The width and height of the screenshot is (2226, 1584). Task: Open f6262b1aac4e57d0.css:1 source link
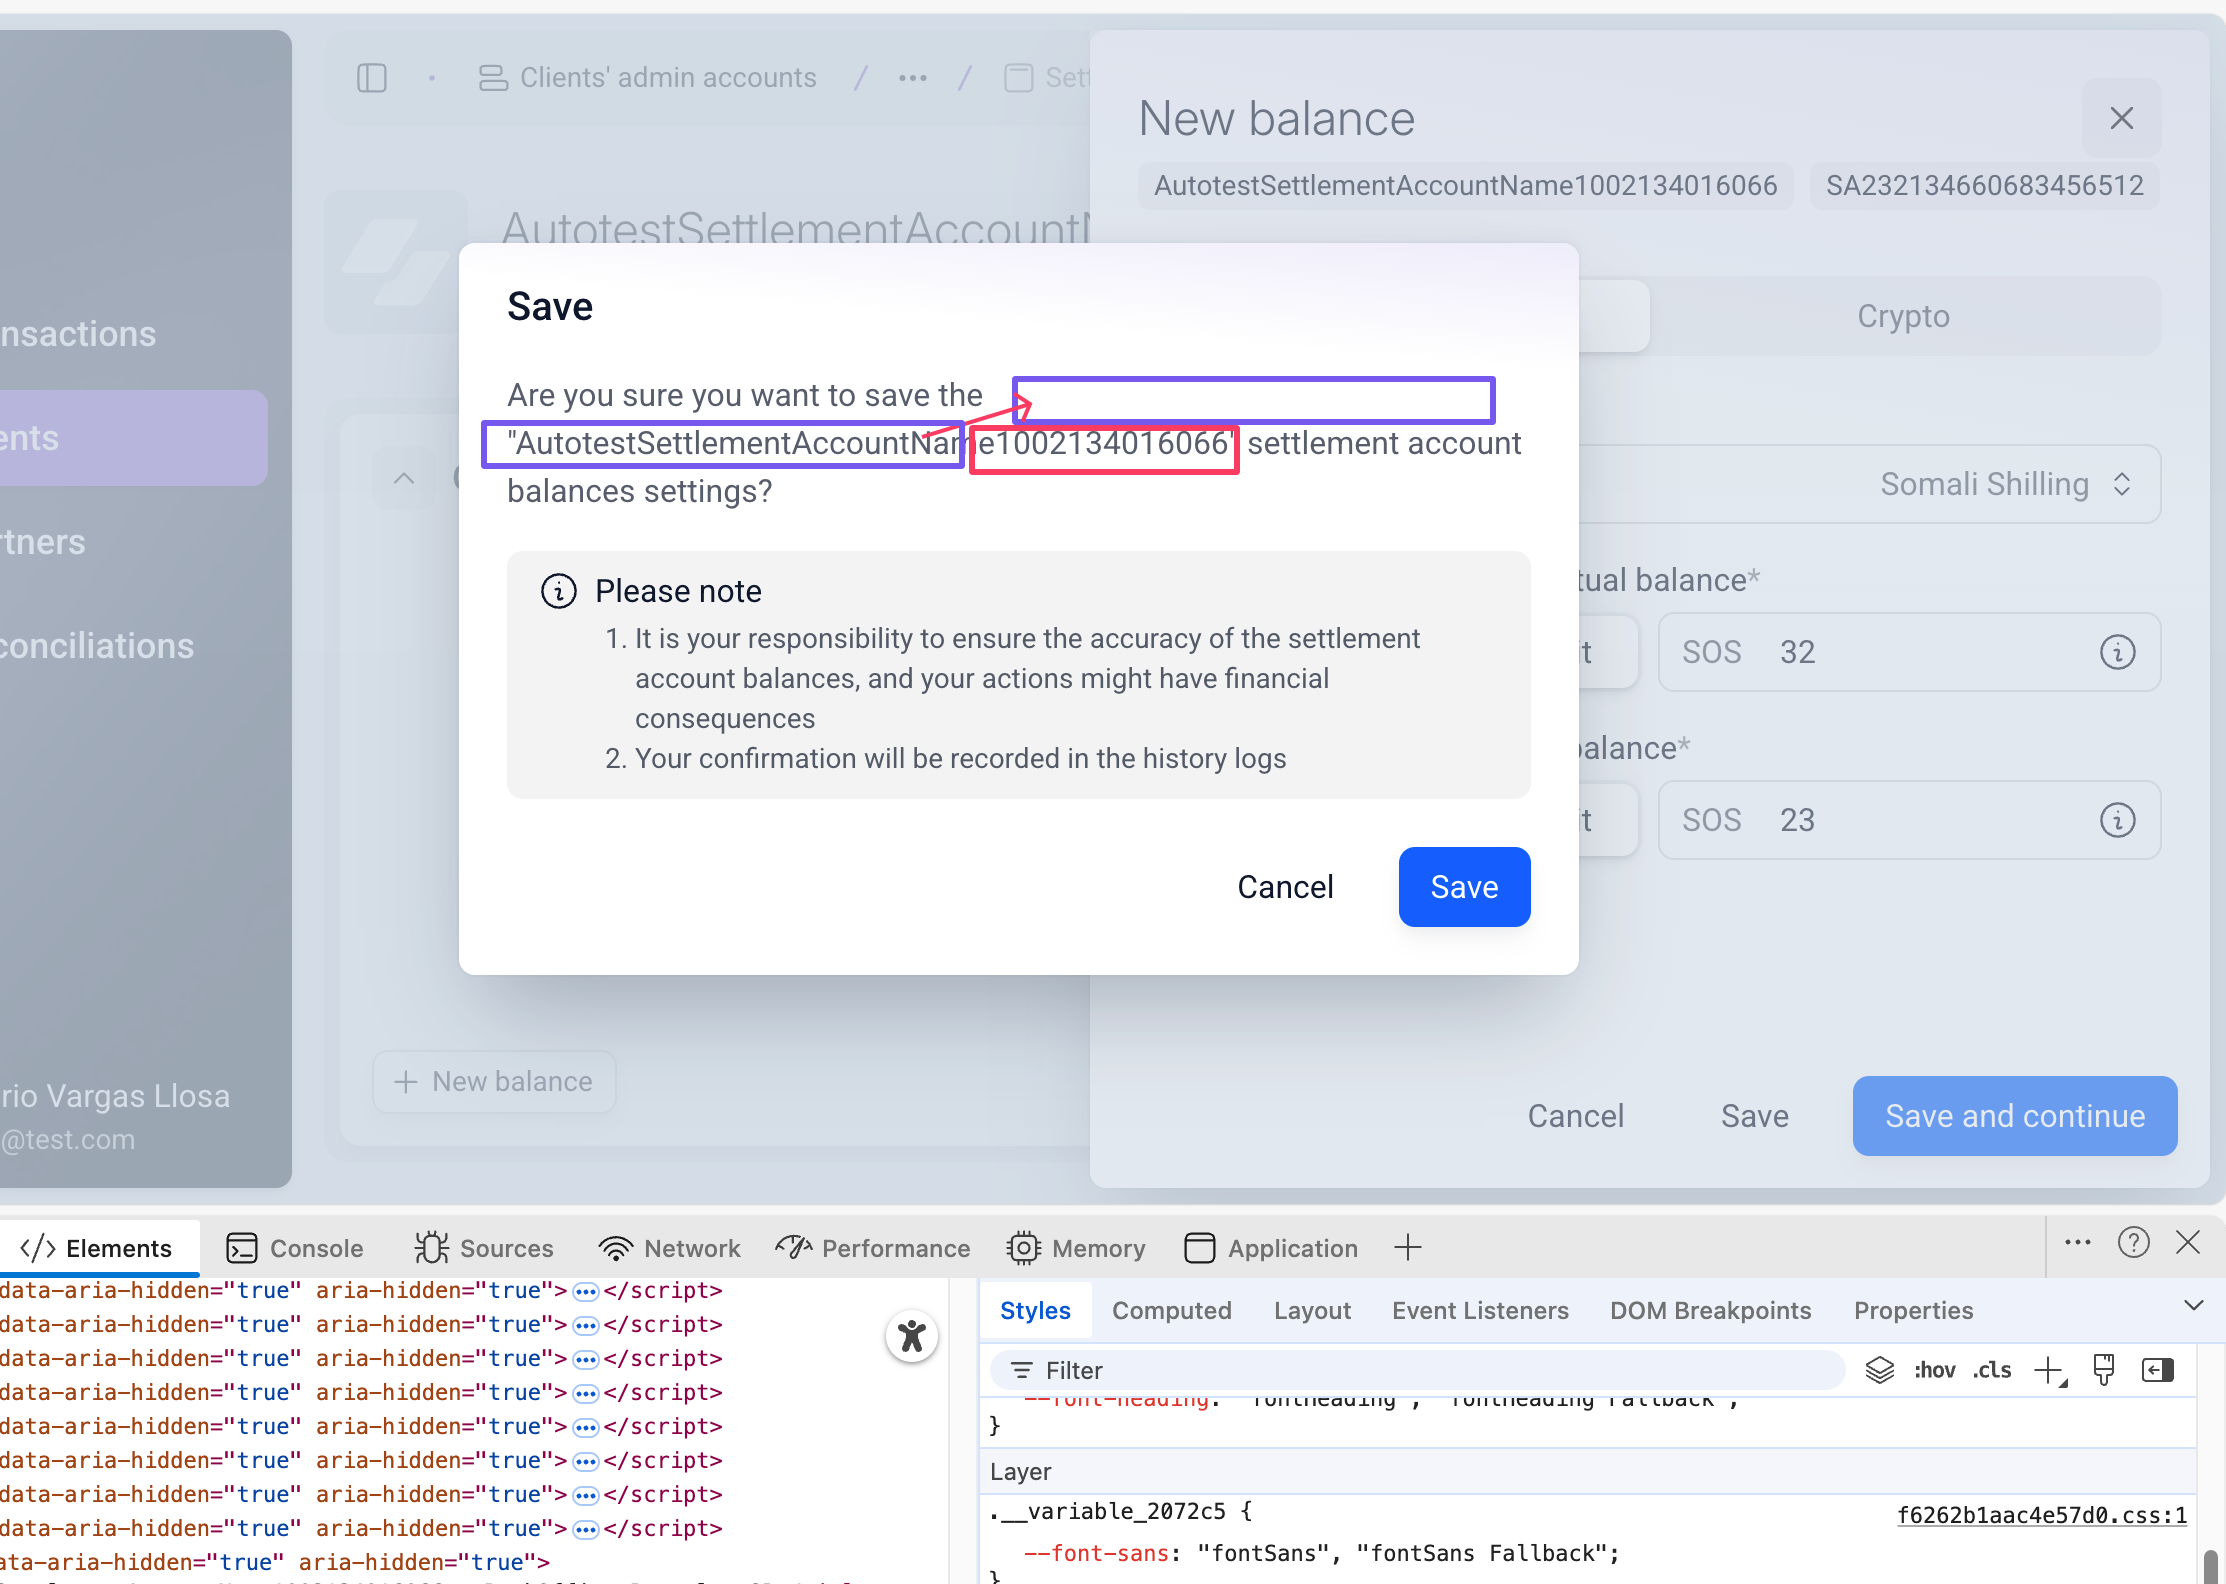[x=2041, y=1515]
